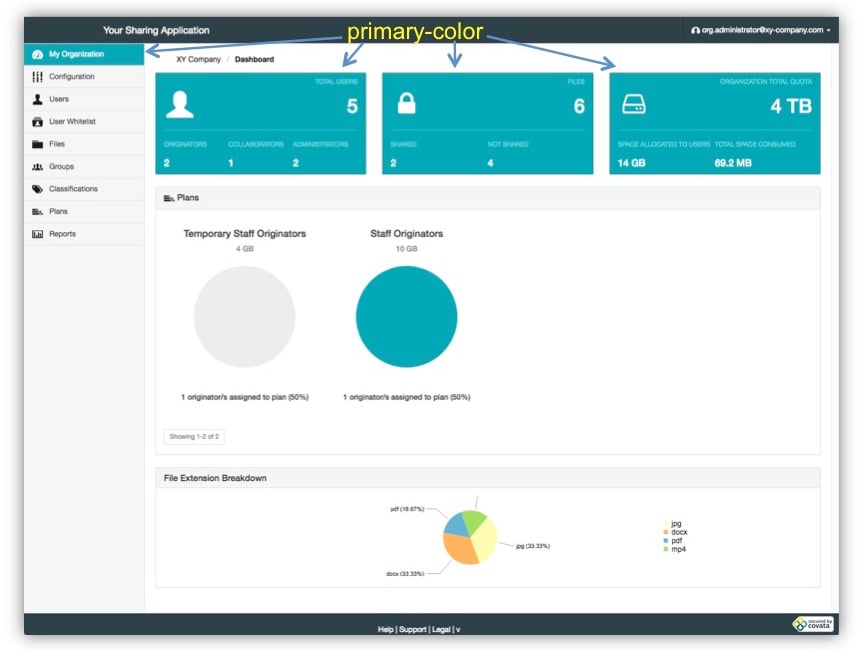Click the Legal footer link

click(441, 629)
